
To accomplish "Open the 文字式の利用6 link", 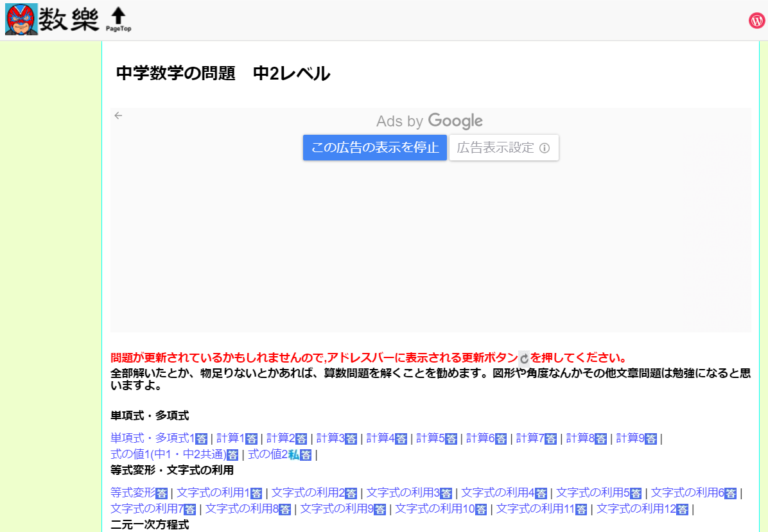I will pos(688,493).
